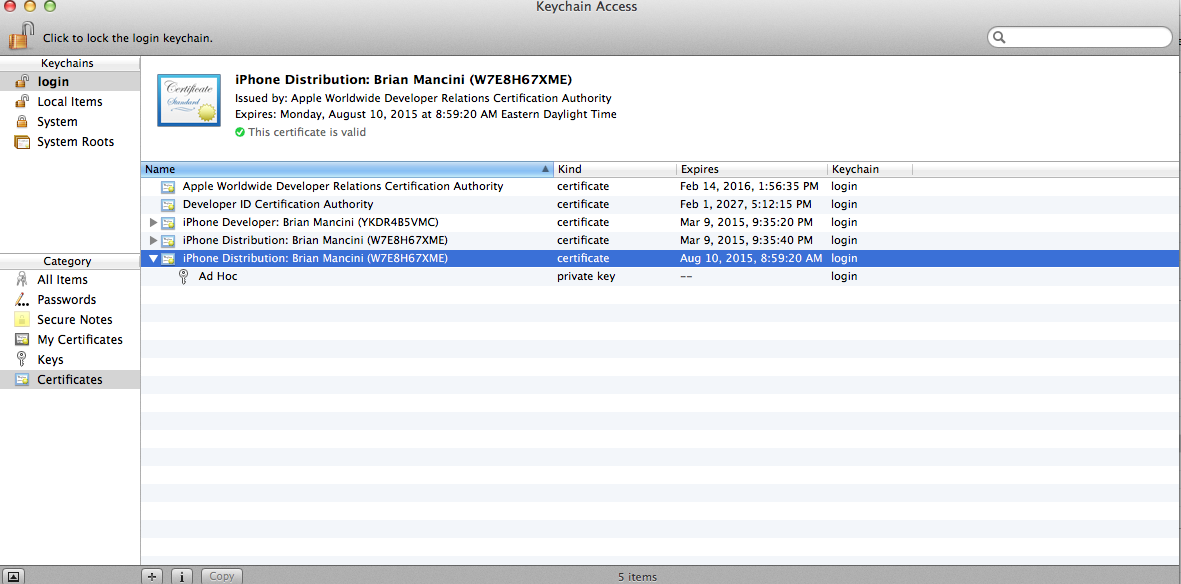Click the Ad Hoc key icon
The height and width of the screenshot is (584, 1181).
[x=184, y=277]
